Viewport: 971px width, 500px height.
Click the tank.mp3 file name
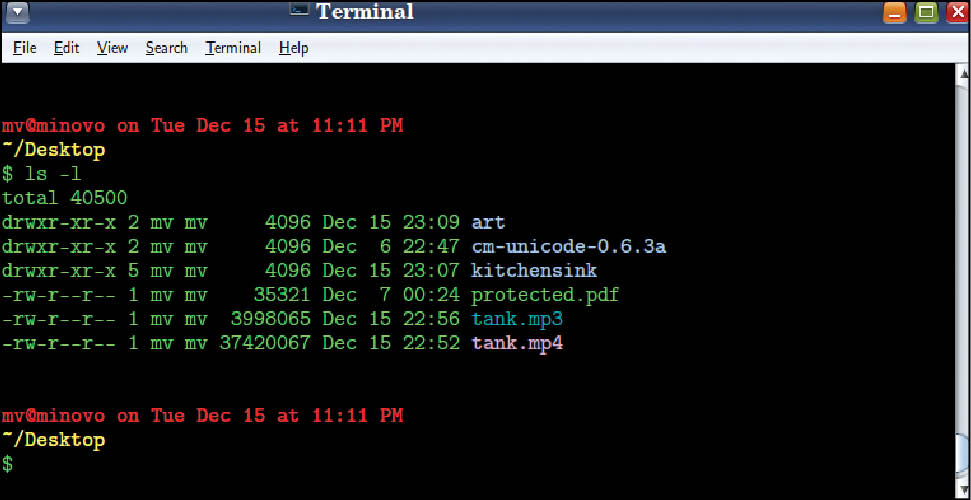517,319
